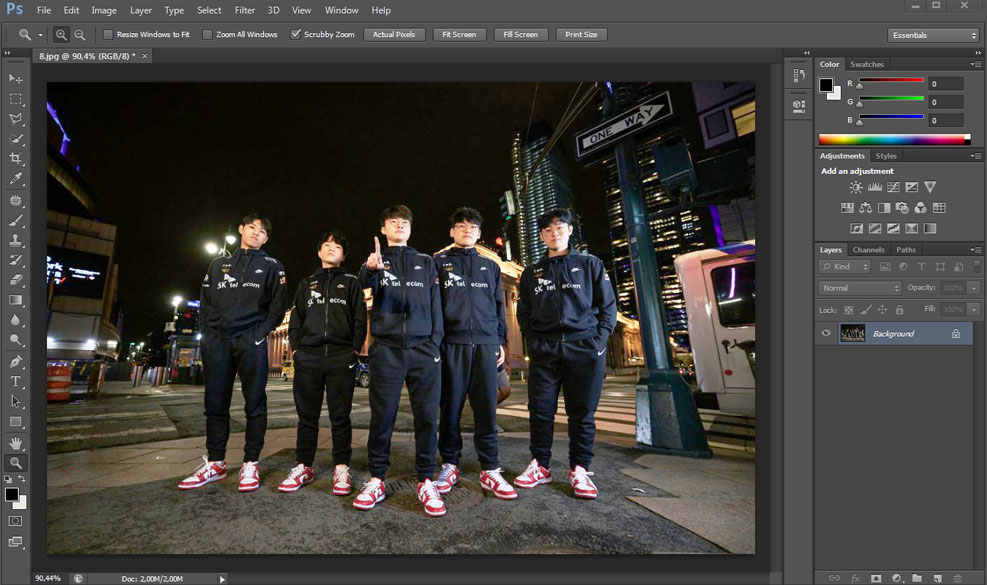Switch to the Swatches tab

coord(867,64)
